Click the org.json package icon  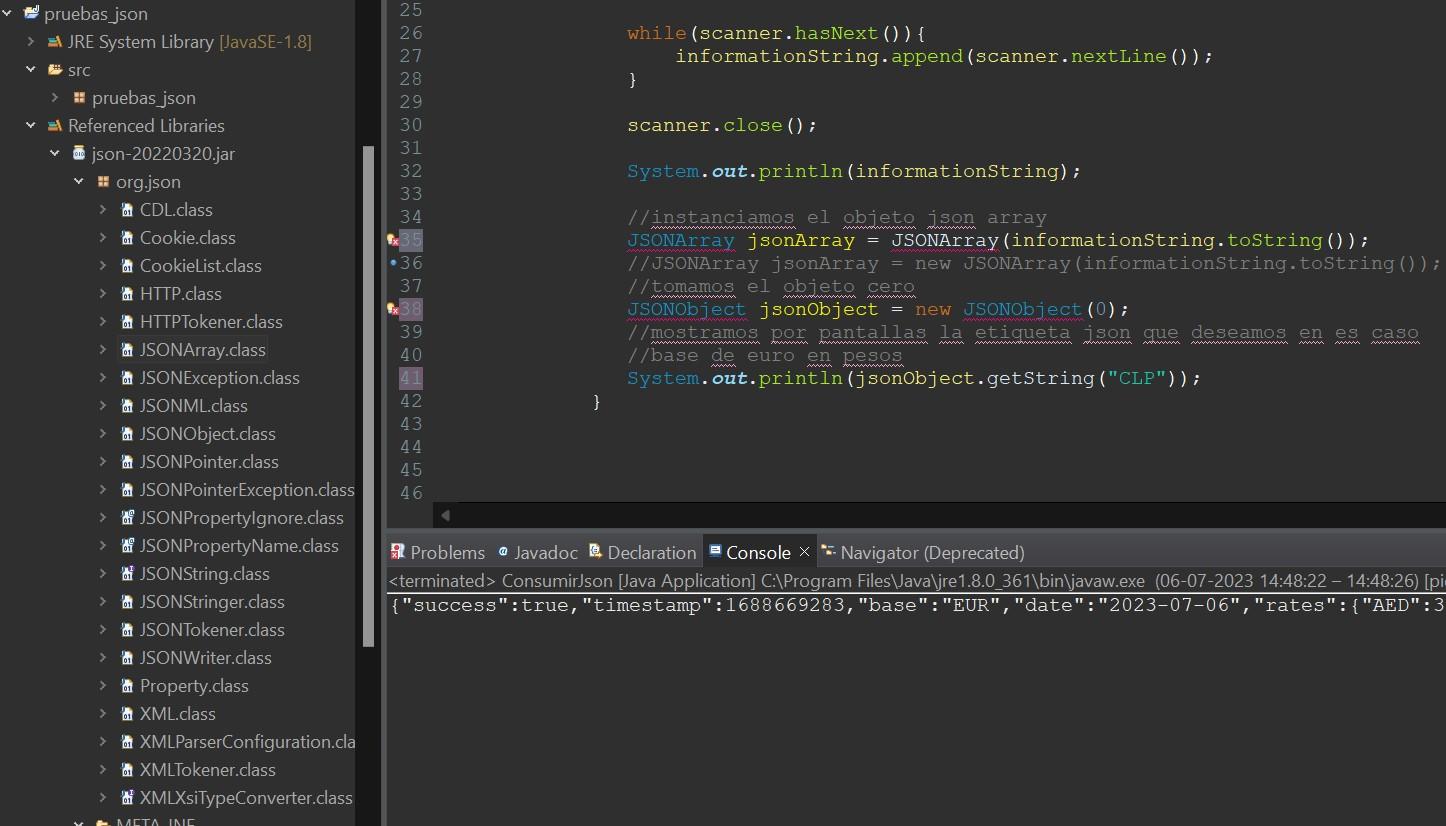click(x=103, y=182)
